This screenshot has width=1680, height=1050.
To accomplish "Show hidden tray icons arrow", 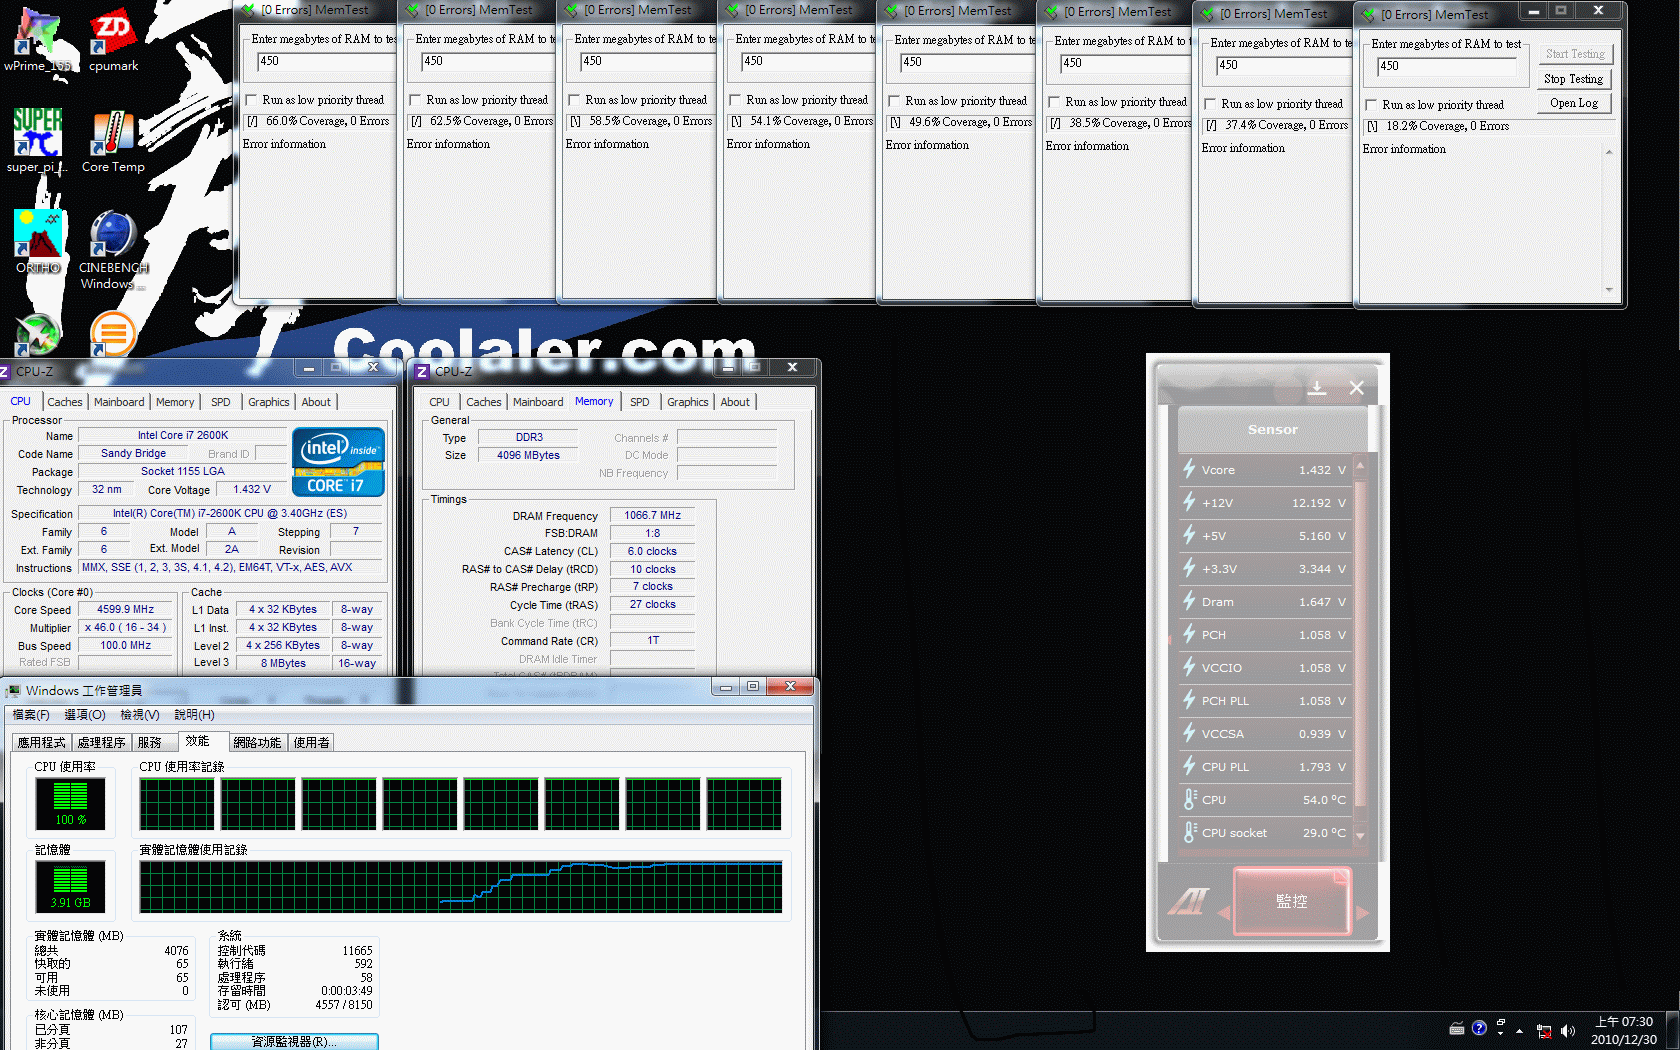I will [x=1520, y=1031].
